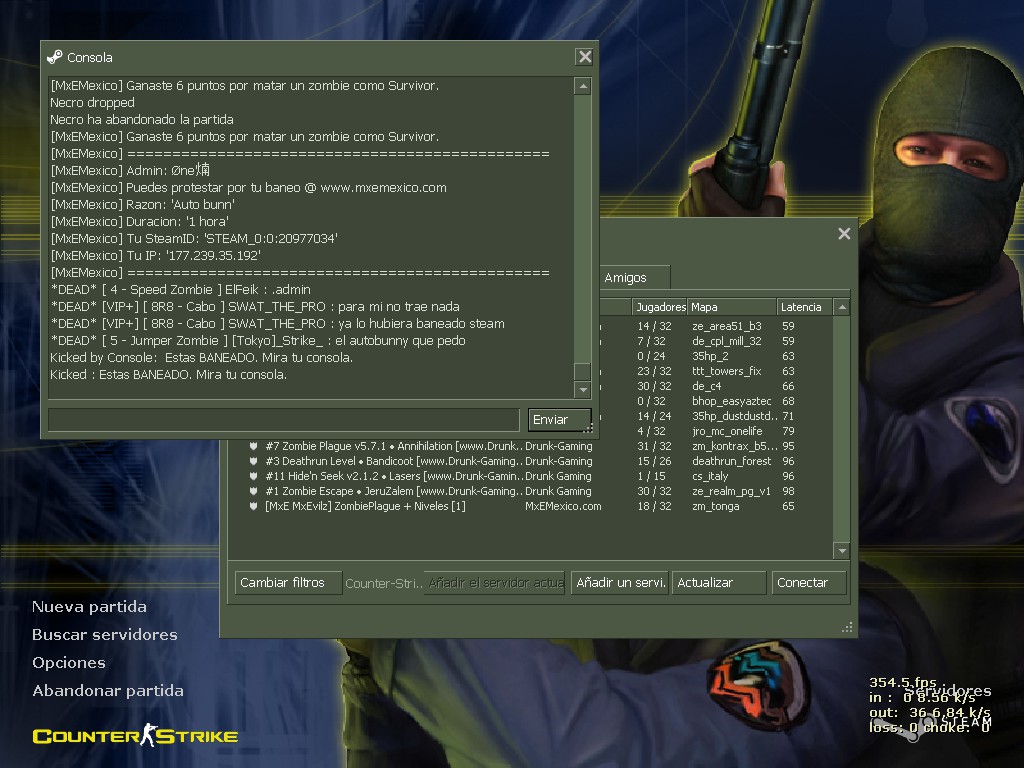
Task: Click the server list scroll down arrow
Action: pyautogui.click(x=842, y=551)
